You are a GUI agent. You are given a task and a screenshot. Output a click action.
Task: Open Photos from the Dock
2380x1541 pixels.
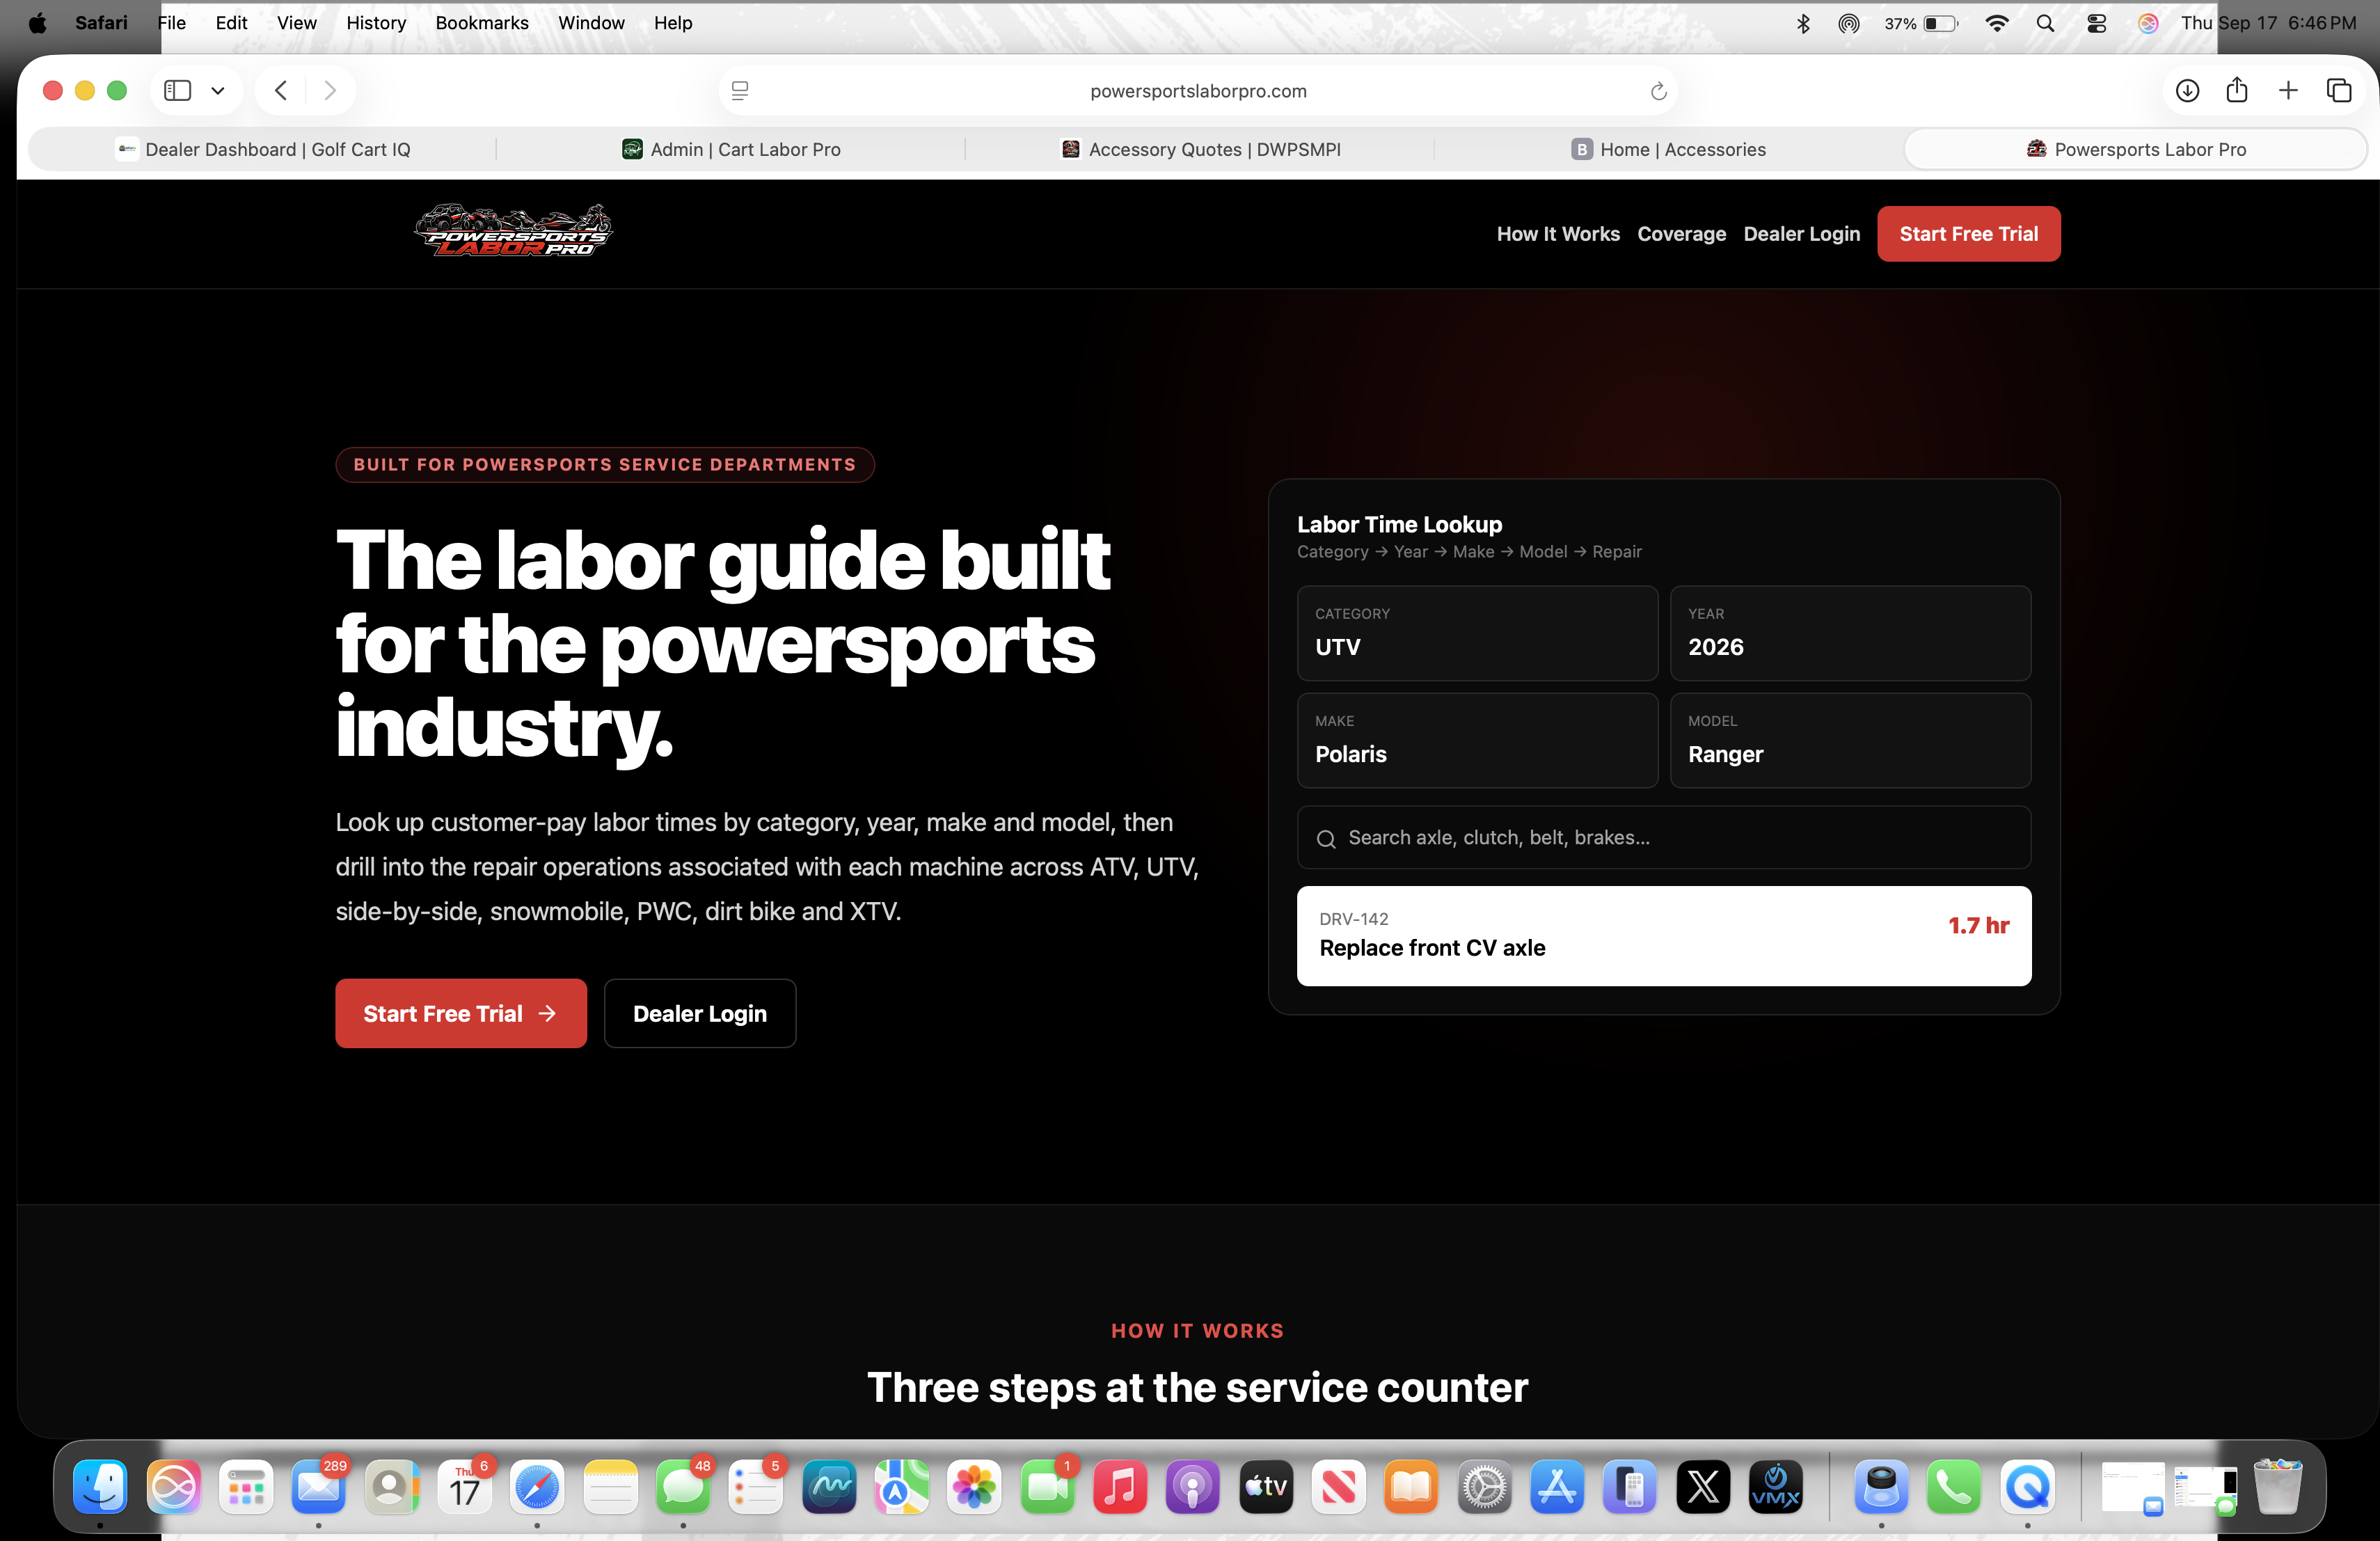(974, 1487)
